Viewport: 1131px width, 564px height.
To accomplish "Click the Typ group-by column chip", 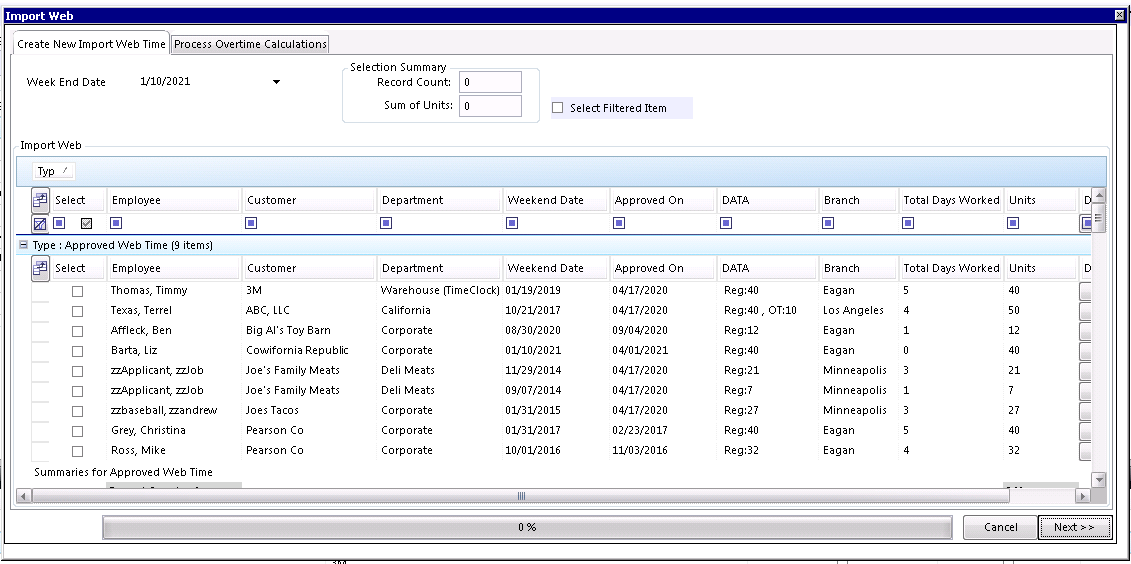I will click(53, 171).
